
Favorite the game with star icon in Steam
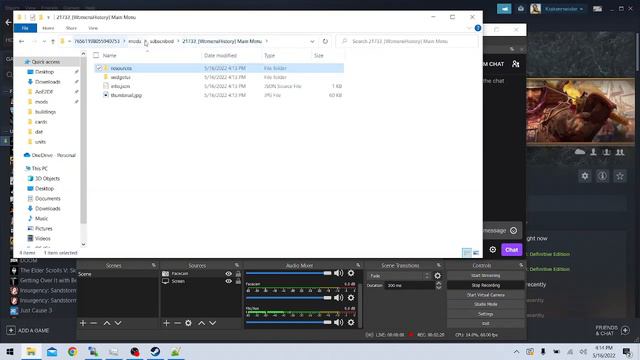point(620,176)
